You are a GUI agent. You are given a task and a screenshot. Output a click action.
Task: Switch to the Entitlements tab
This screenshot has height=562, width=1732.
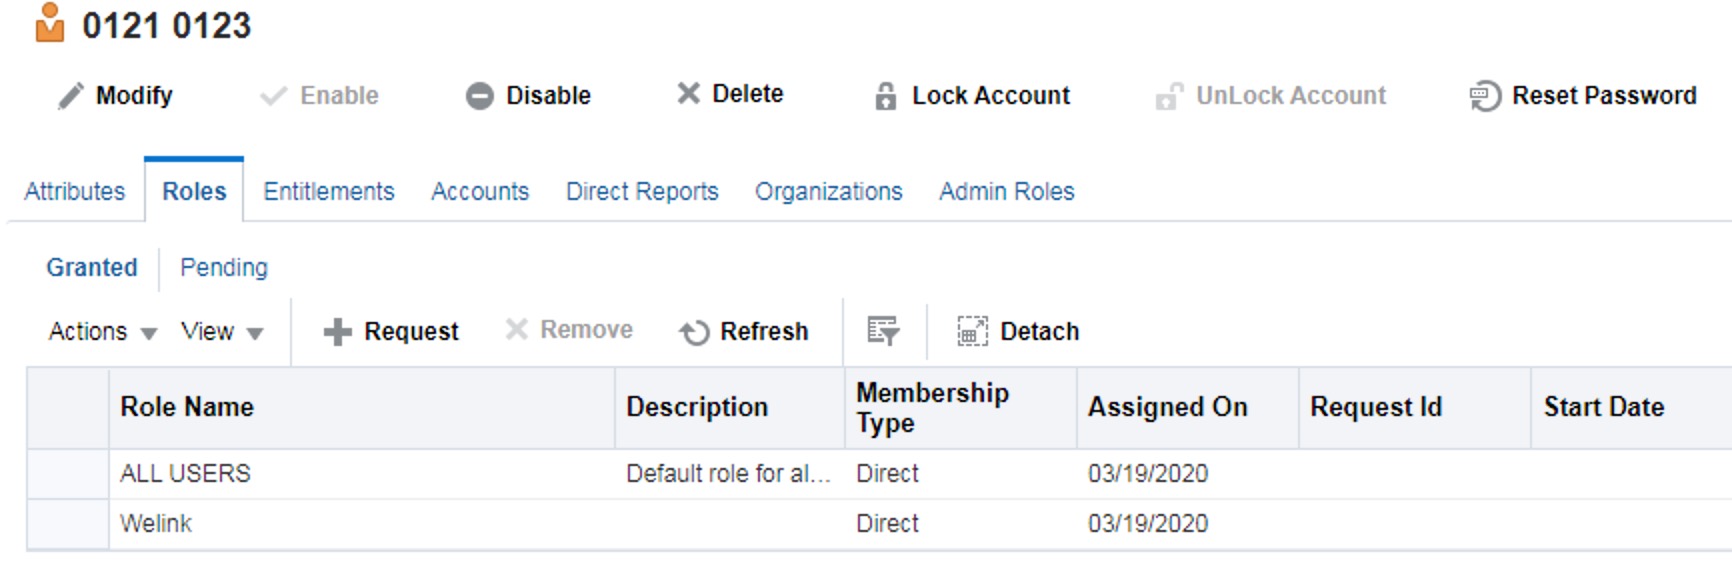329,191
